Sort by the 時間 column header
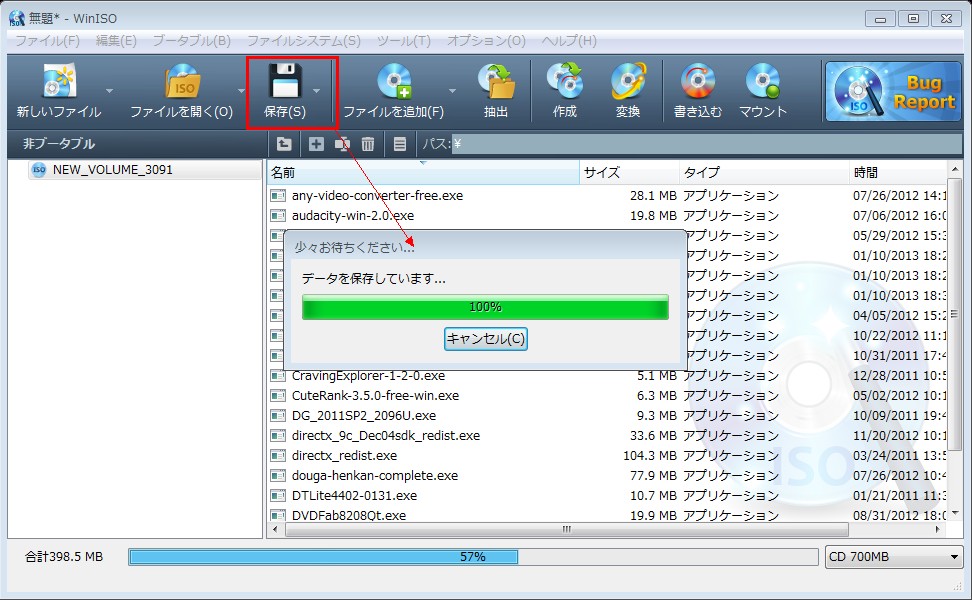972x600 pixels. coord(898,172)
